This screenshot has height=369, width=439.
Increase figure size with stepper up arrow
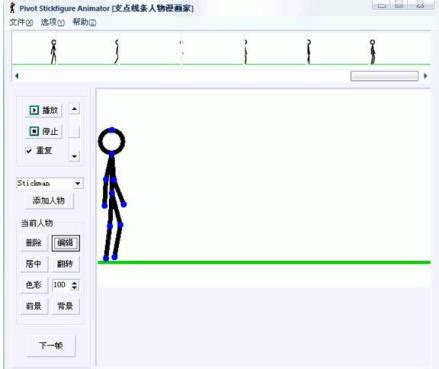[75, 283]
